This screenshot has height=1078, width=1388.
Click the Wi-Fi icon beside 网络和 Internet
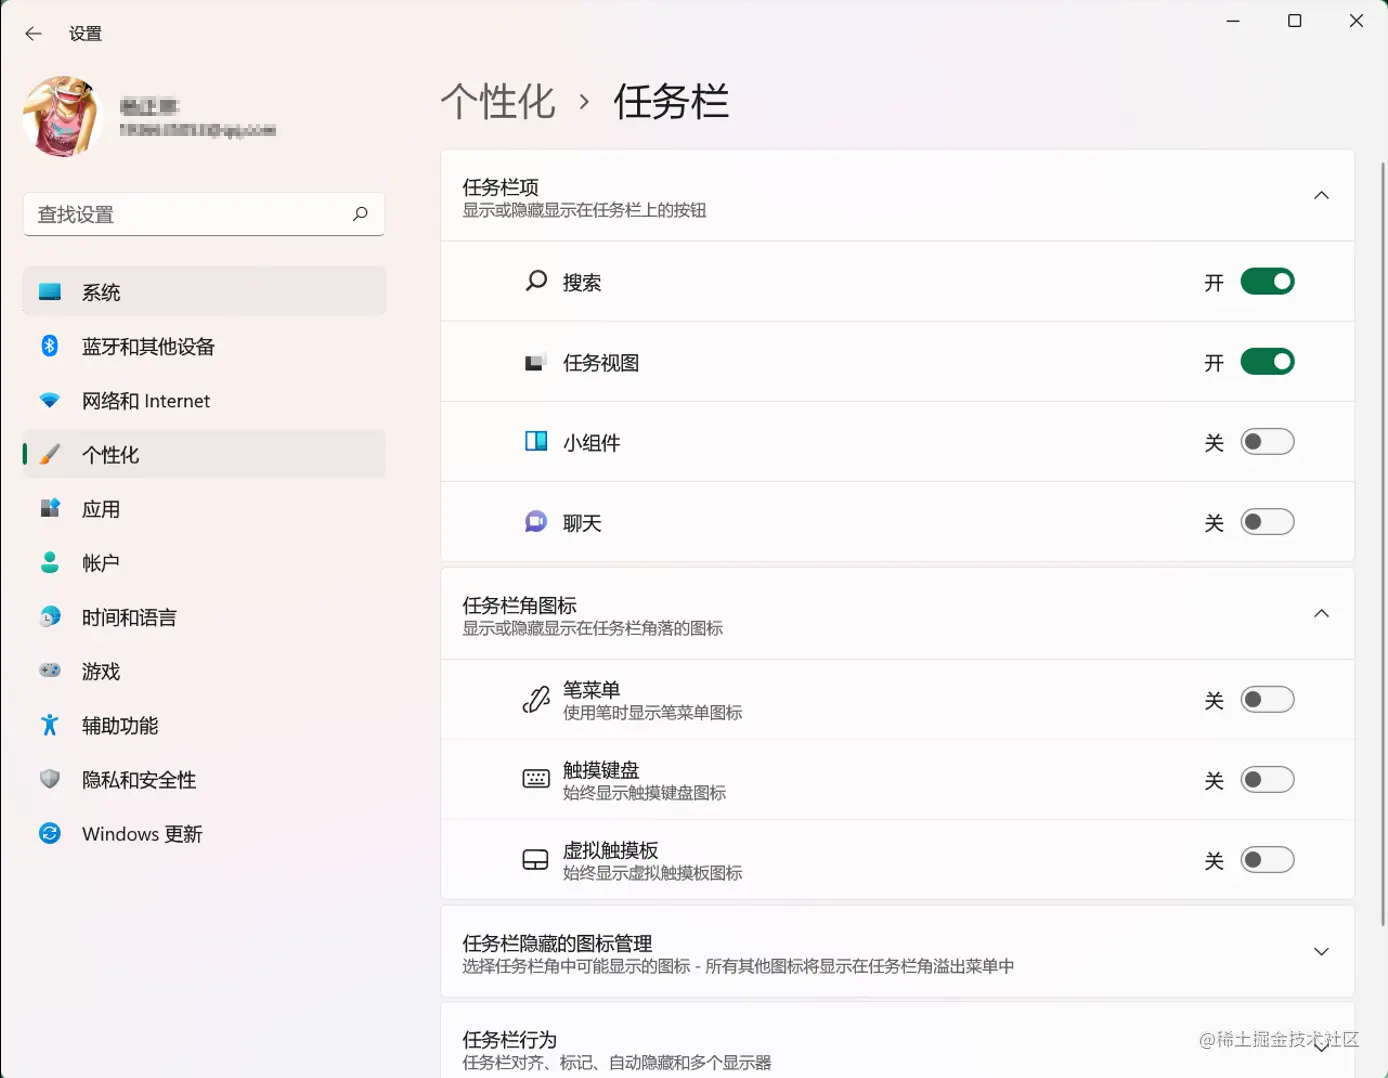pyautogui.click(x=50, y=400)
